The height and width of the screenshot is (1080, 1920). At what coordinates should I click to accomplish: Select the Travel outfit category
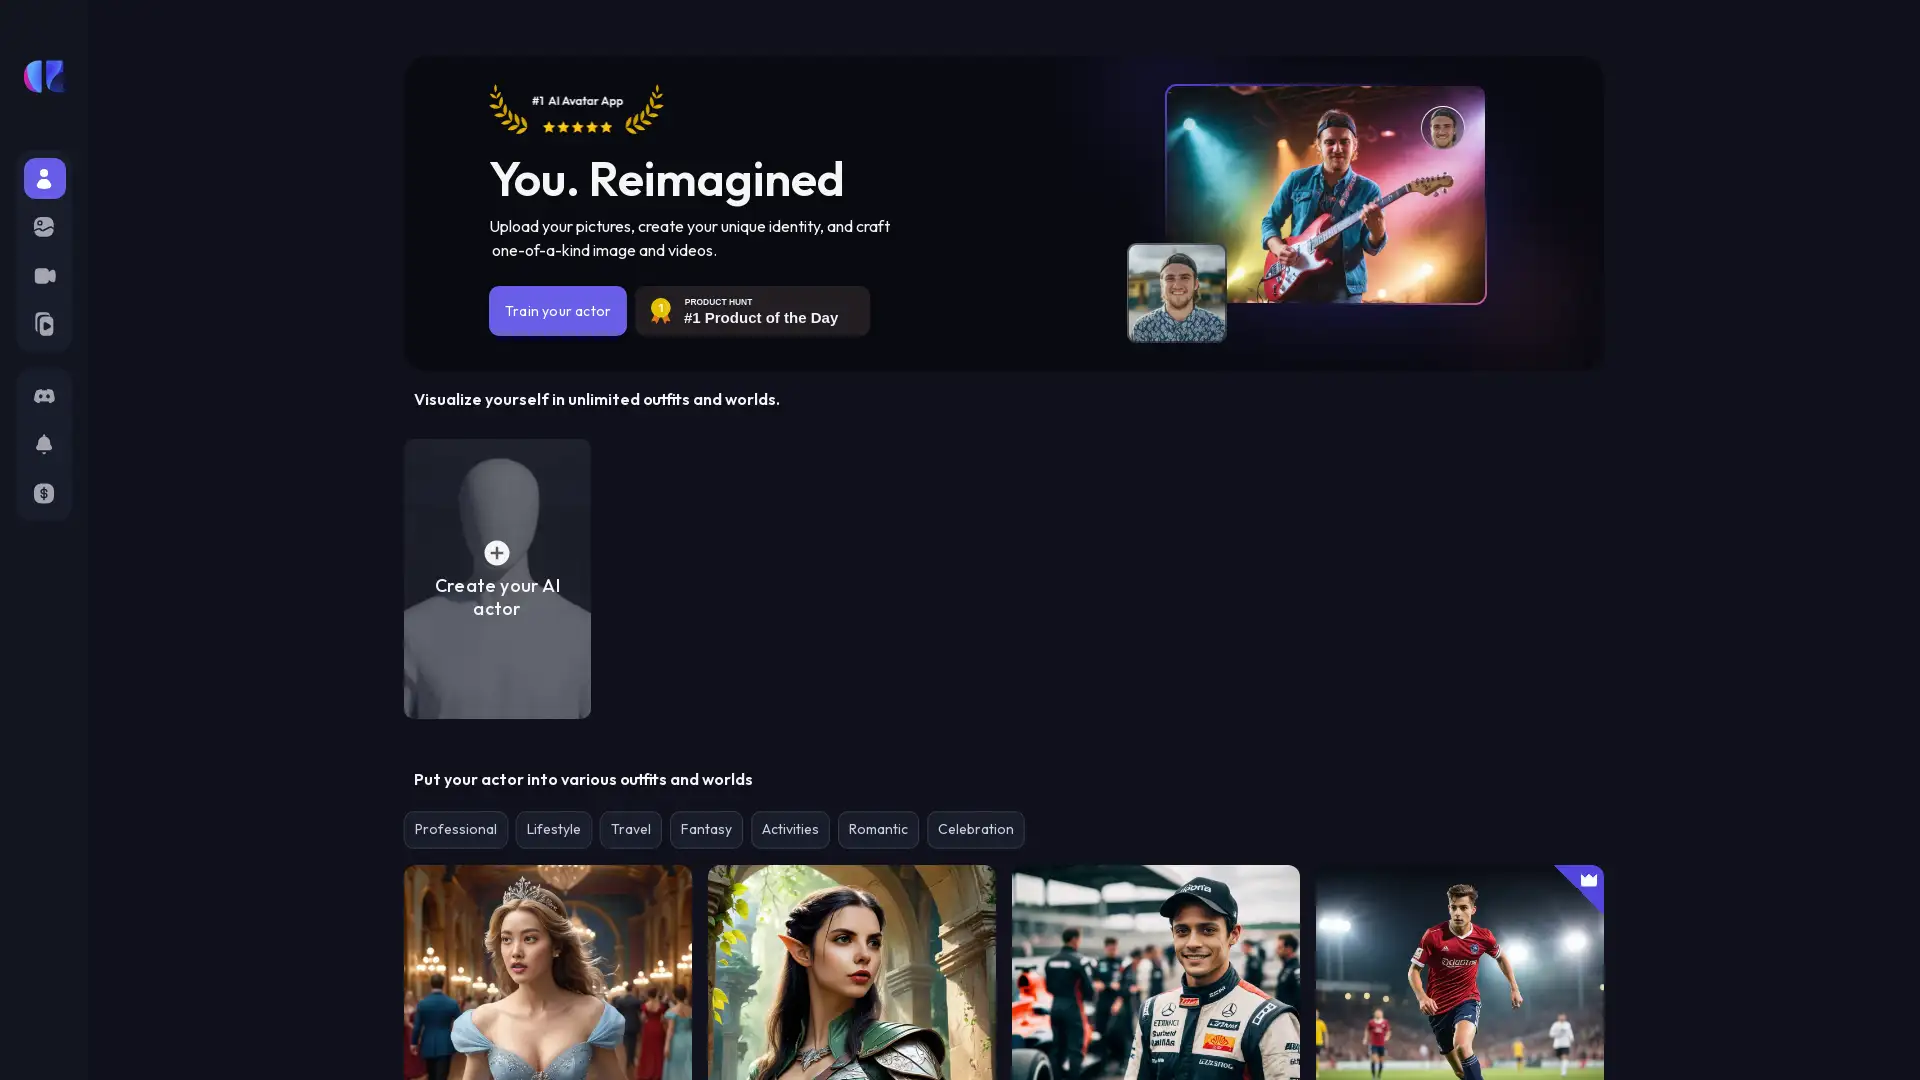(630, 829)
